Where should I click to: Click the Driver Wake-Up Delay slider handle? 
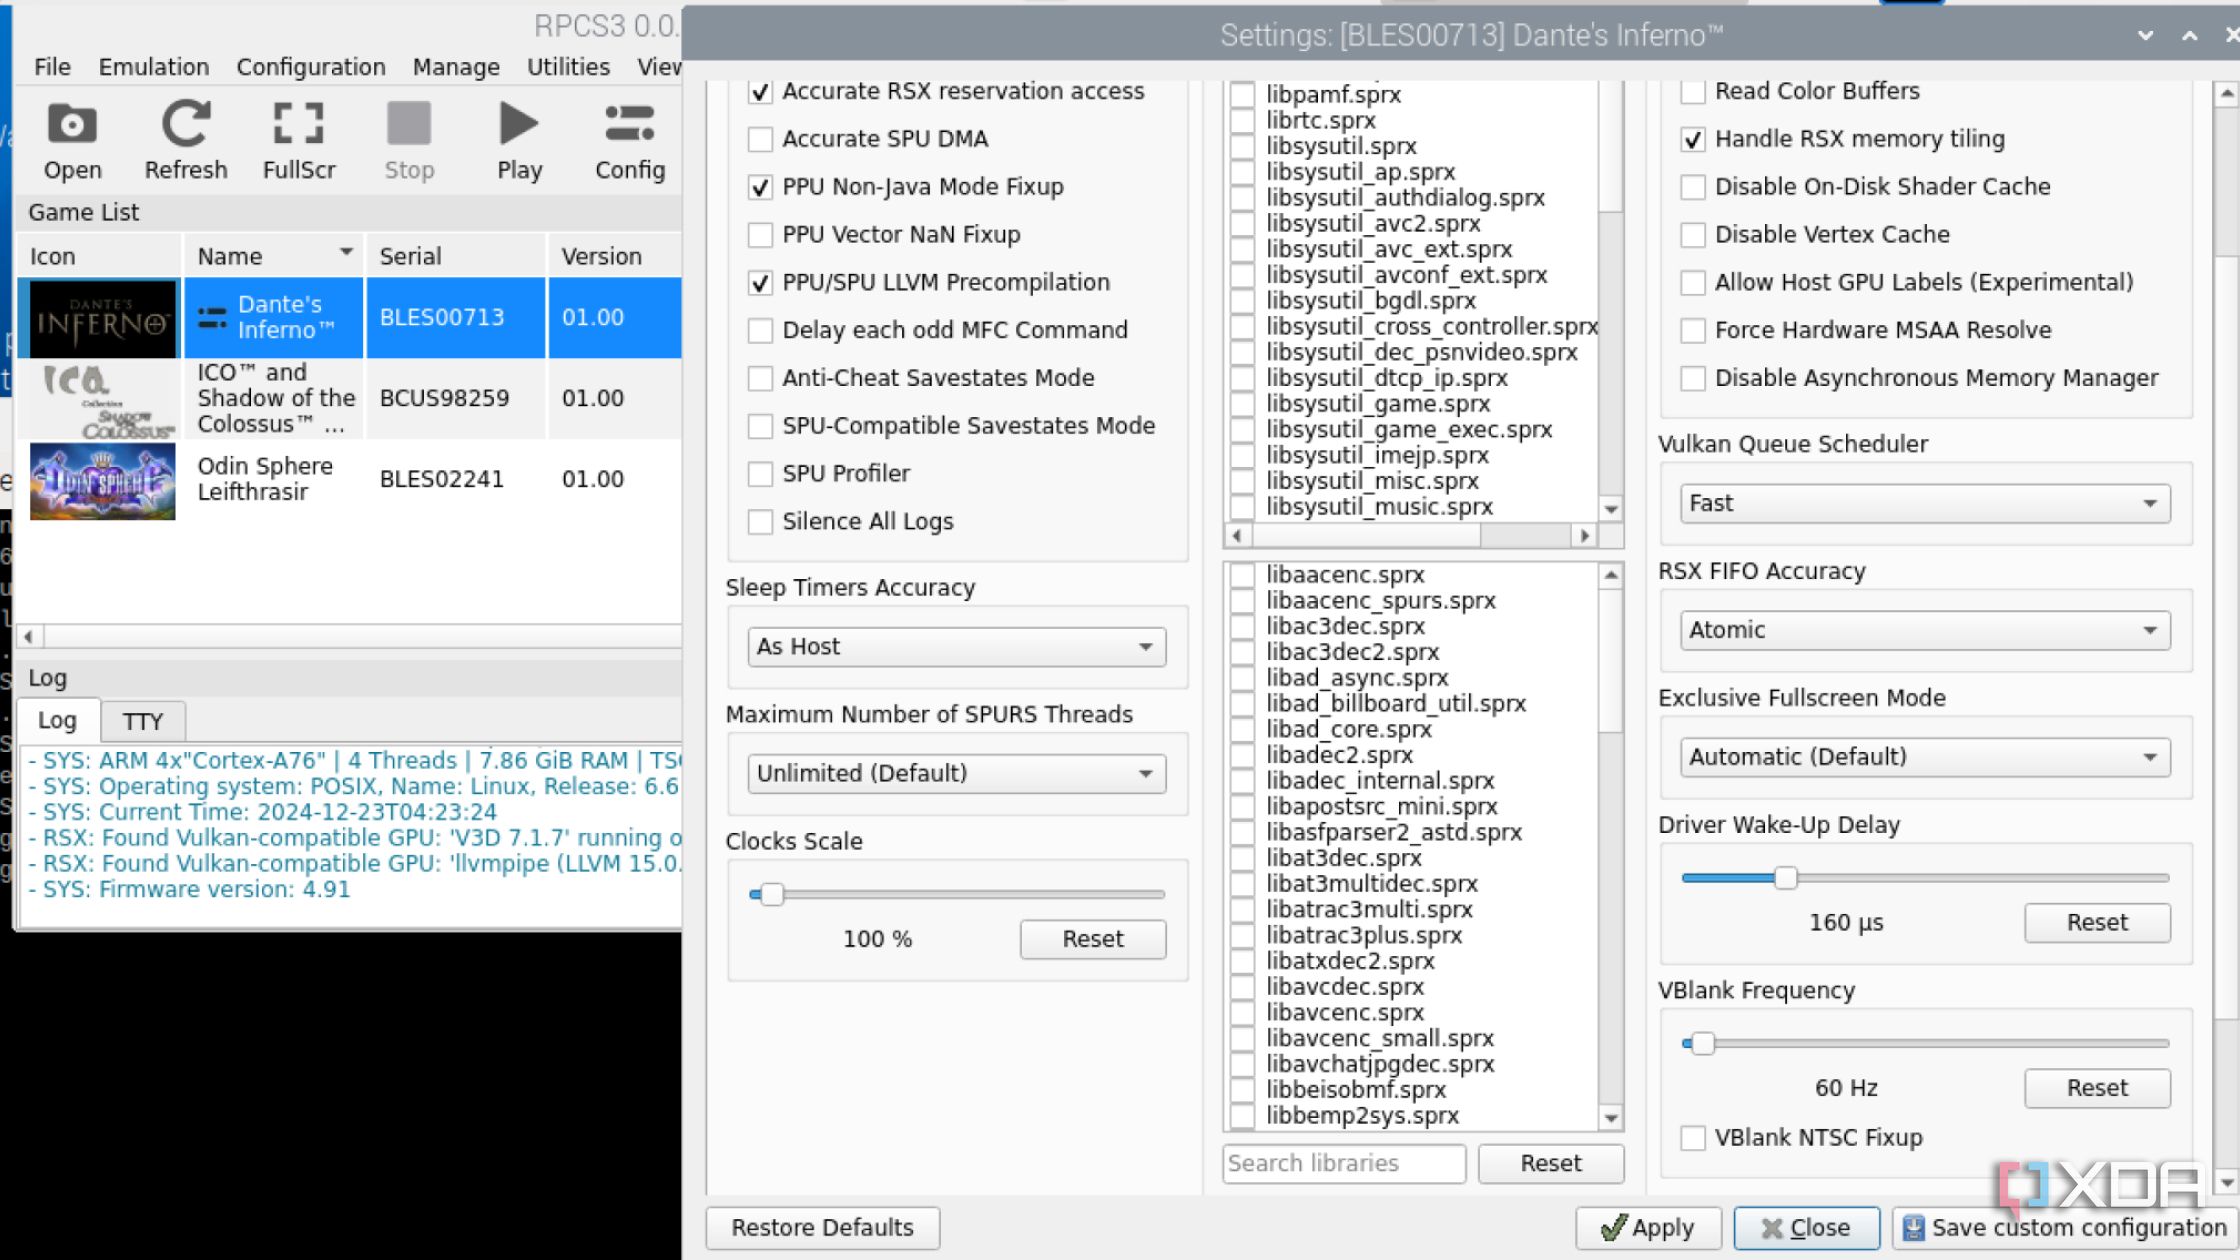(1786, 878)
